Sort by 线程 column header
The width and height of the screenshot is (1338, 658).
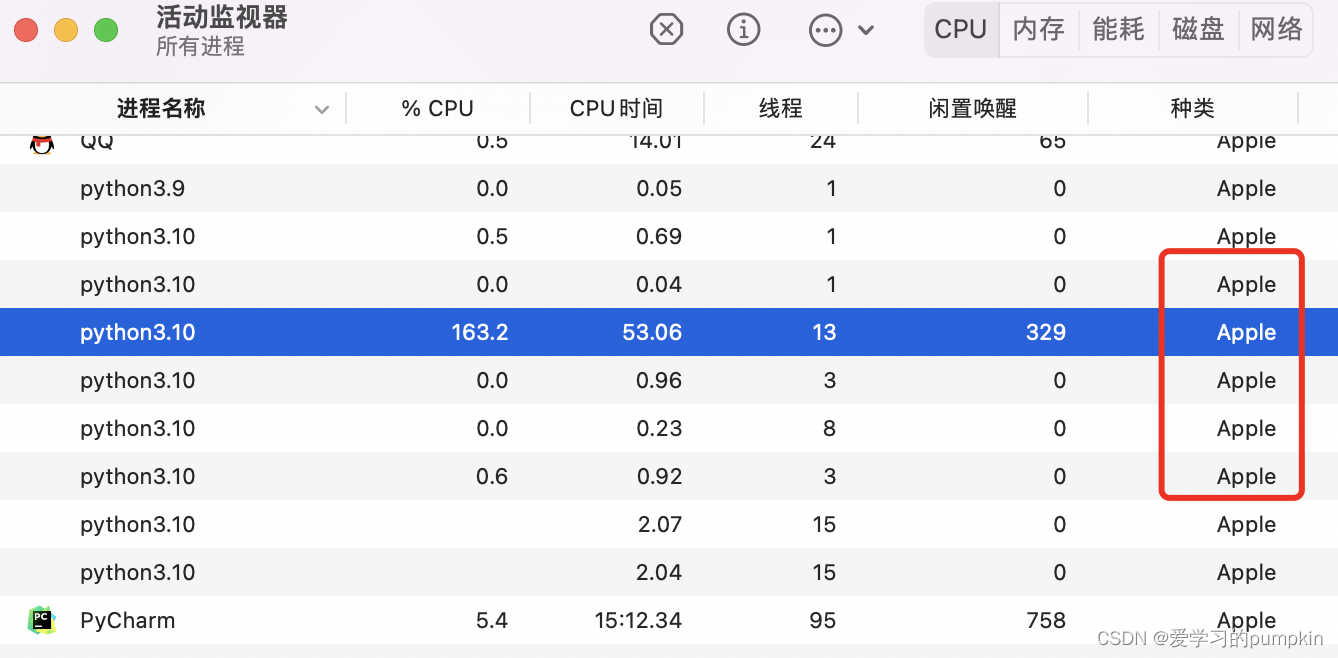781,108
